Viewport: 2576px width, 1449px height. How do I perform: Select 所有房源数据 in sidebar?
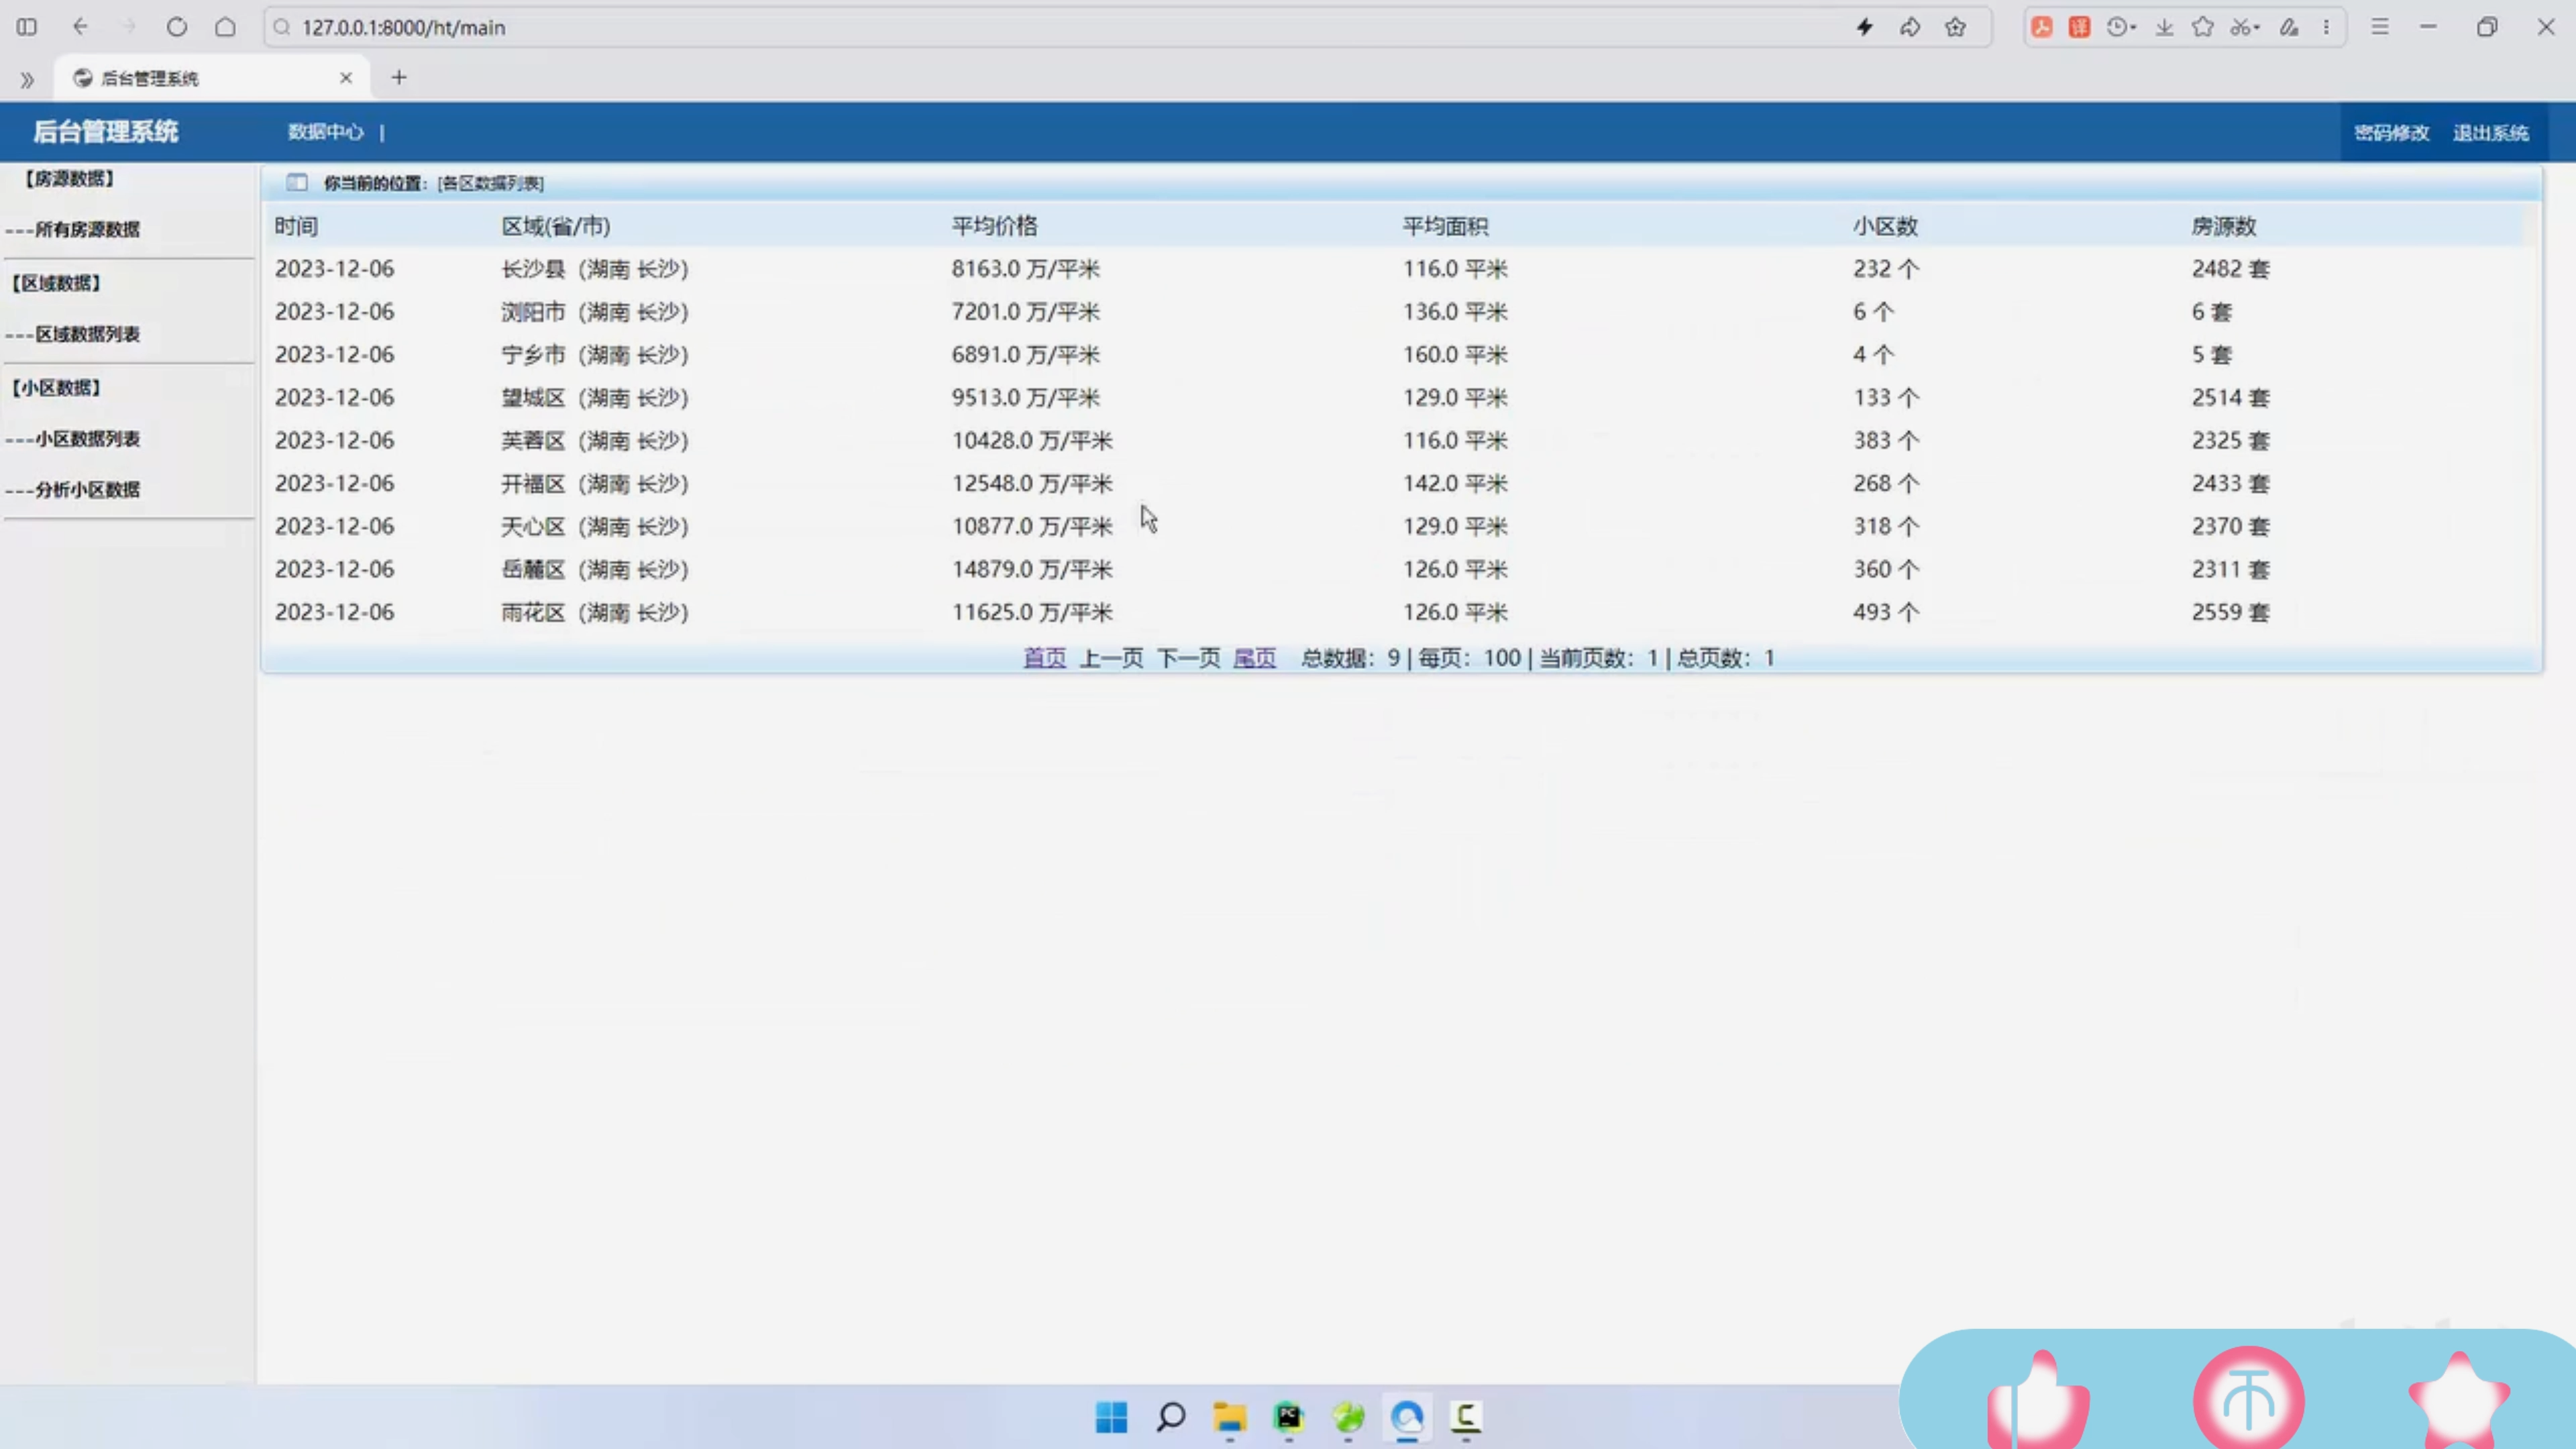coord(87,229)
